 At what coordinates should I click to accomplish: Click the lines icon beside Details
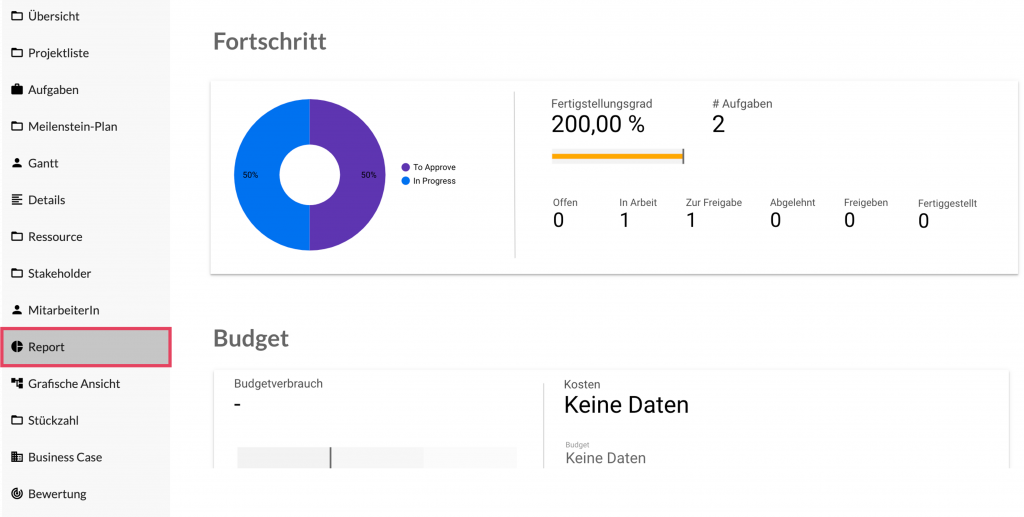pos(17,200)
